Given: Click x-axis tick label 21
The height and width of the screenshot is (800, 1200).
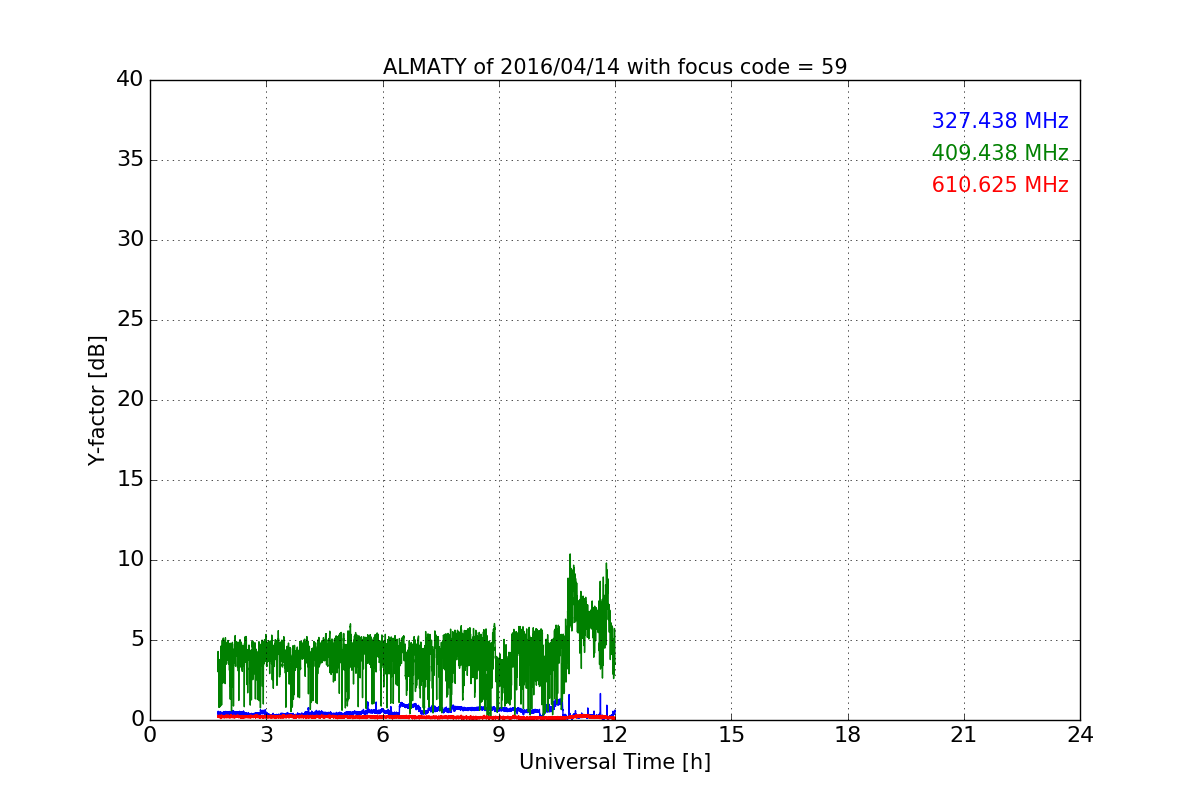Looking at the screenshot, I should click(x=964, y=734).
